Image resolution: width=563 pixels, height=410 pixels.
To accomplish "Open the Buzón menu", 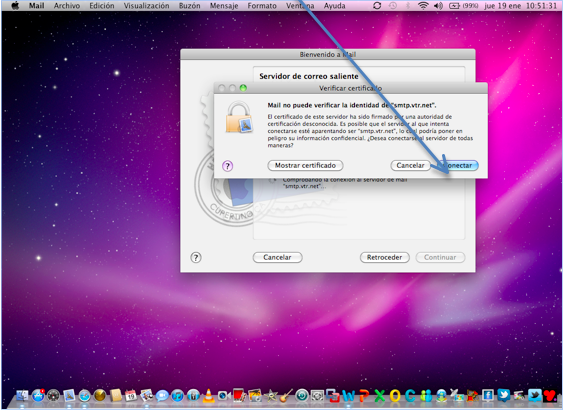I will click(190, 6).
